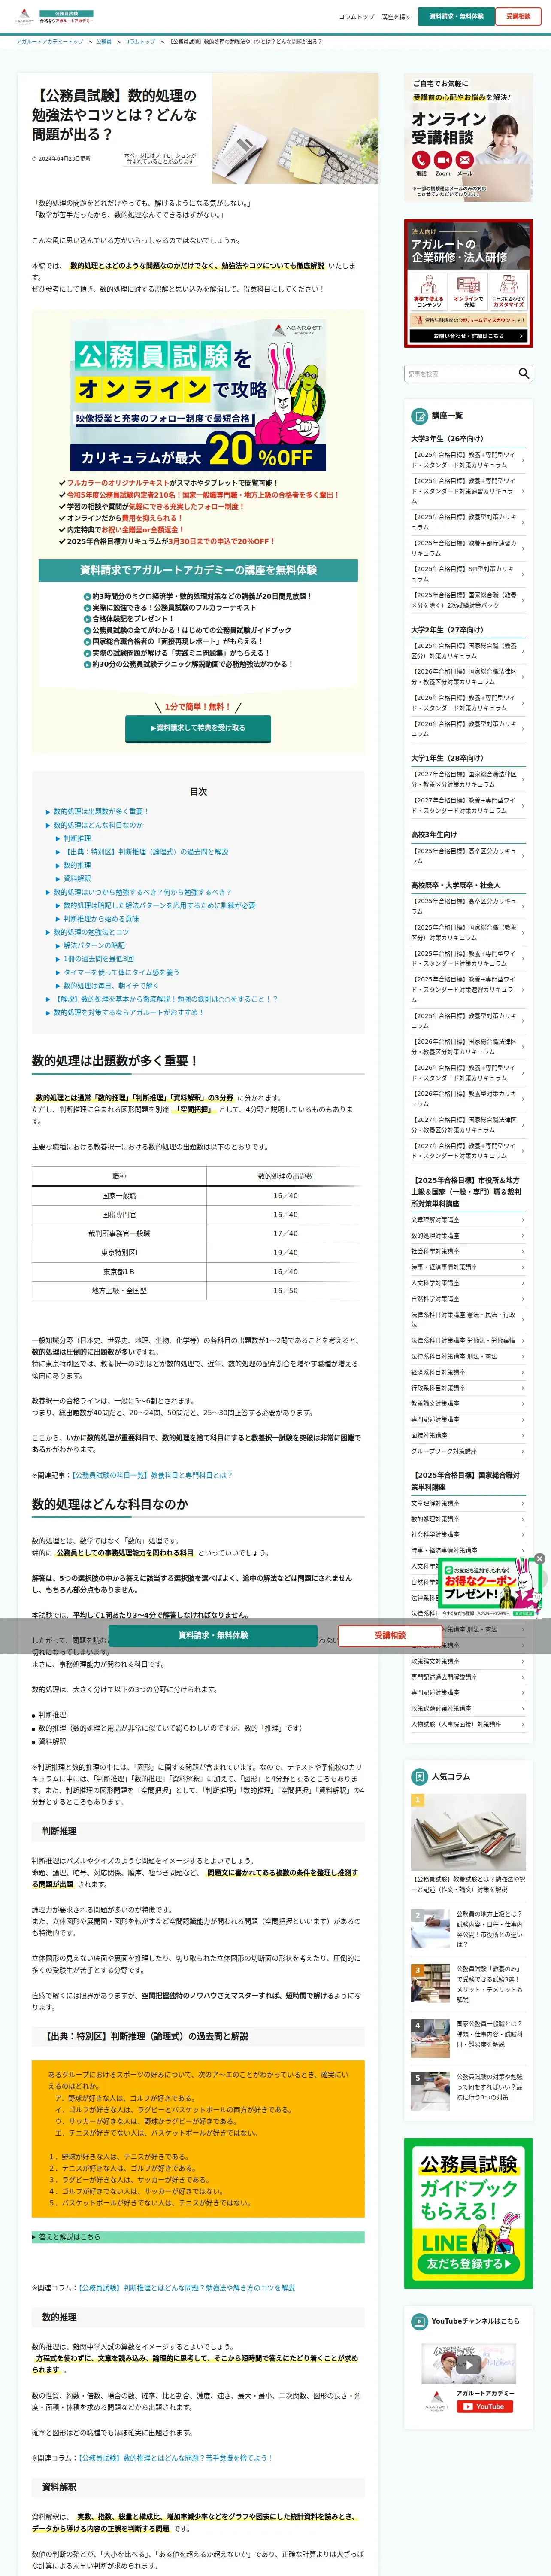Go to 公務員 breadcrumb link
Image resolution: width=551 pixels, height=2576 pixels.
click(x=104, y=42)
